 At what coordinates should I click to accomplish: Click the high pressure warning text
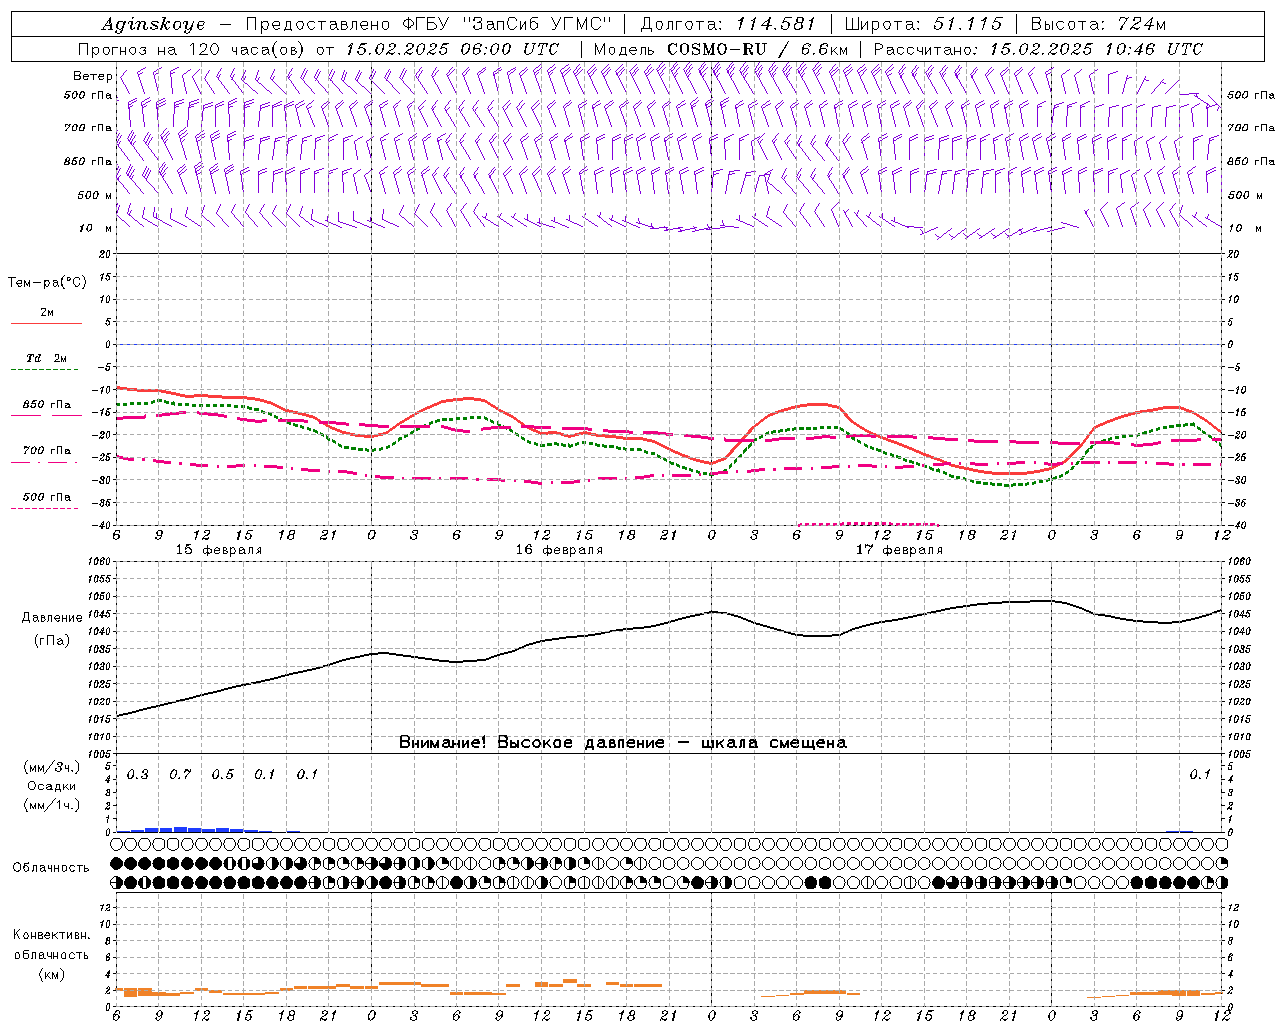(622, 743)
